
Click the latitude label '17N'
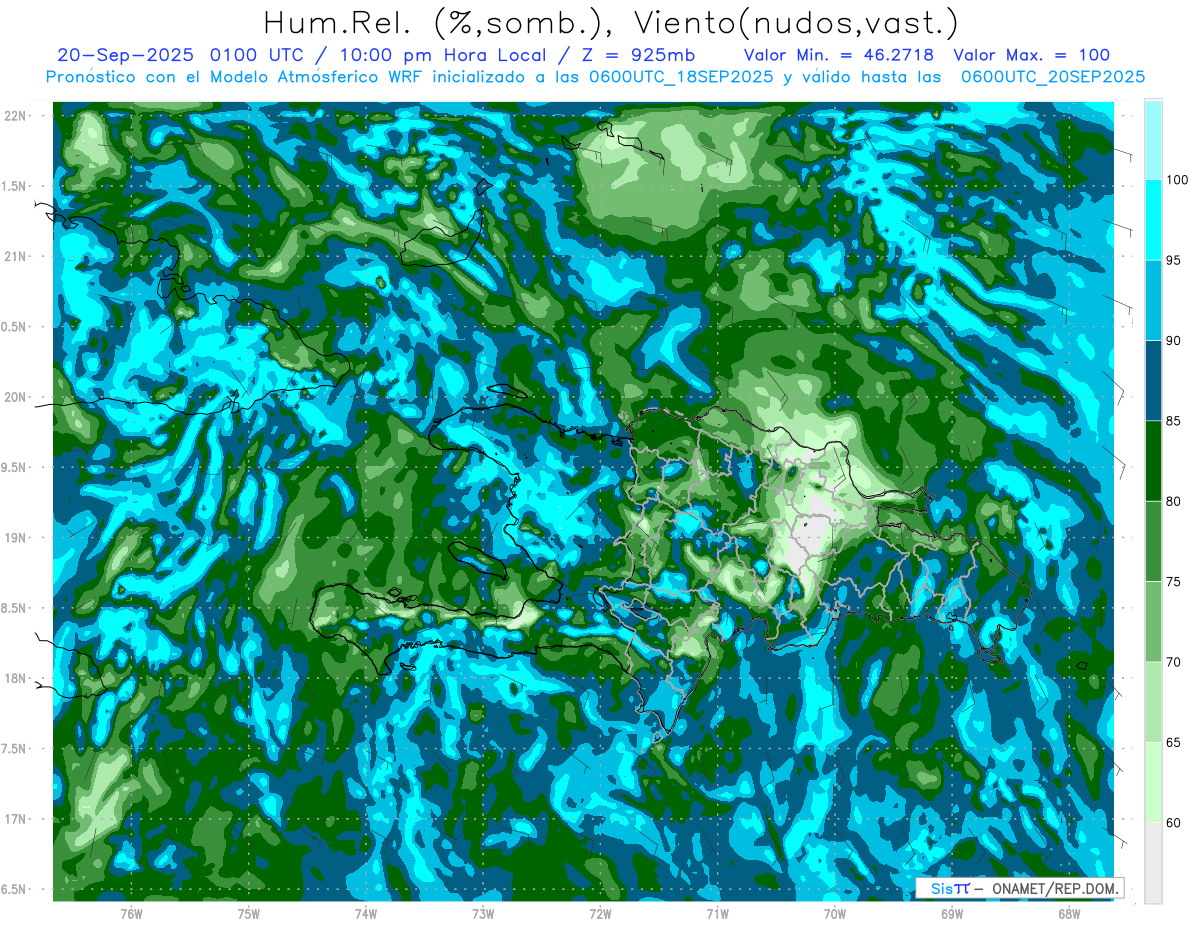point(16,819)
